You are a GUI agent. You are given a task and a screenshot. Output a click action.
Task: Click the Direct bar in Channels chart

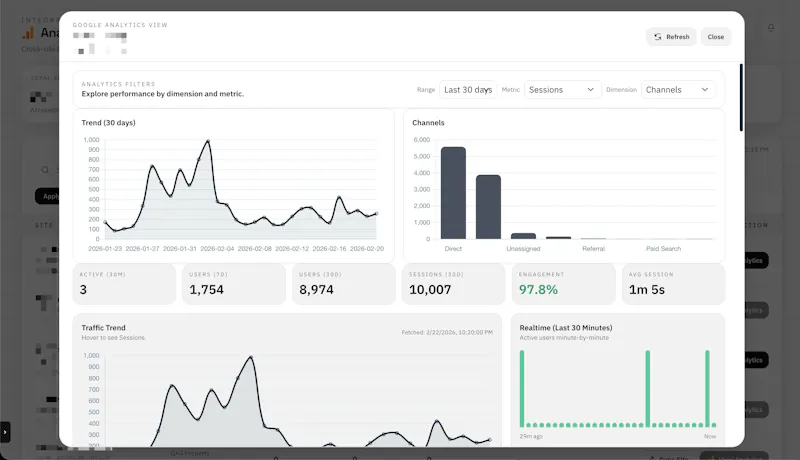(x=453, y=193)
